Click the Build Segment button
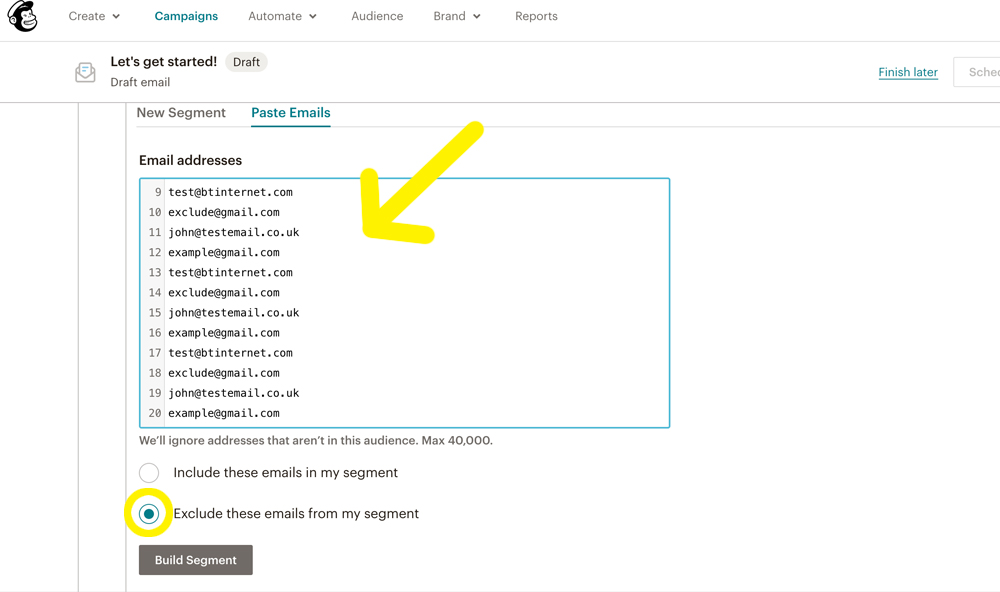Screen dimensions: 1000x592 [x=196, y=560]
